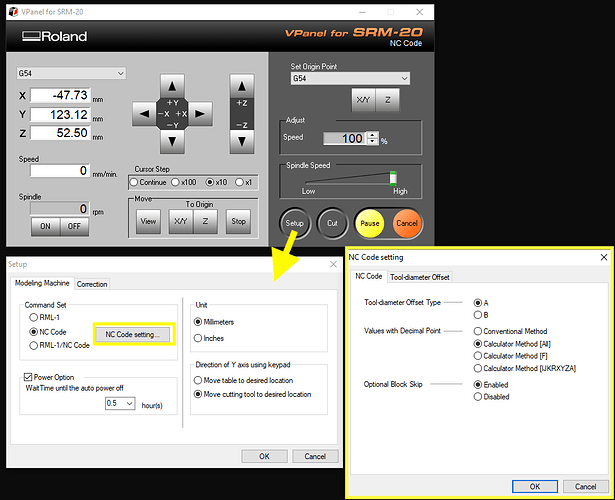This screenshot has height=500, width=615.
Task: Close the NC Code setting dialog
Action: (604, 257)
